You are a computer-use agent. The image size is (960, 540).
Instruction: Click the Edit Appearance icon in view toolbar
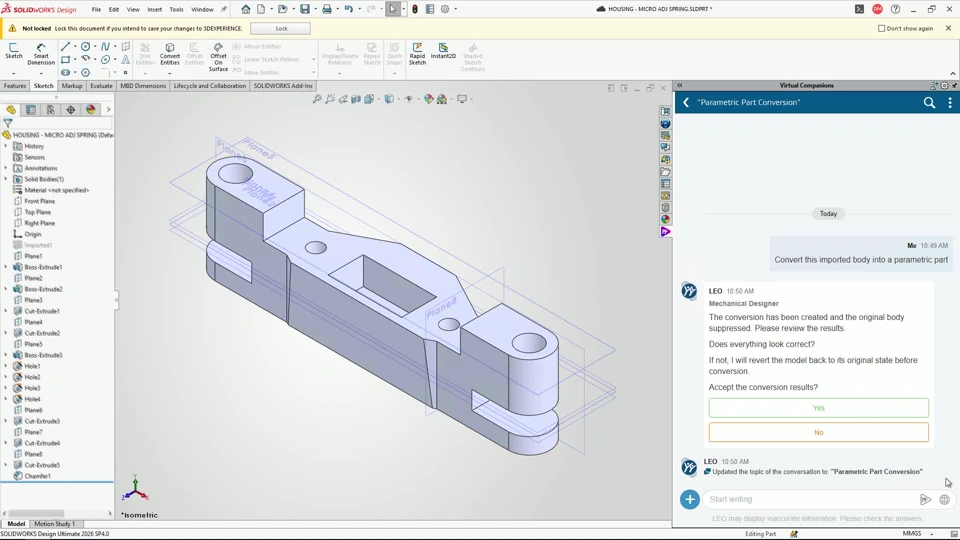tap(429, 99)
